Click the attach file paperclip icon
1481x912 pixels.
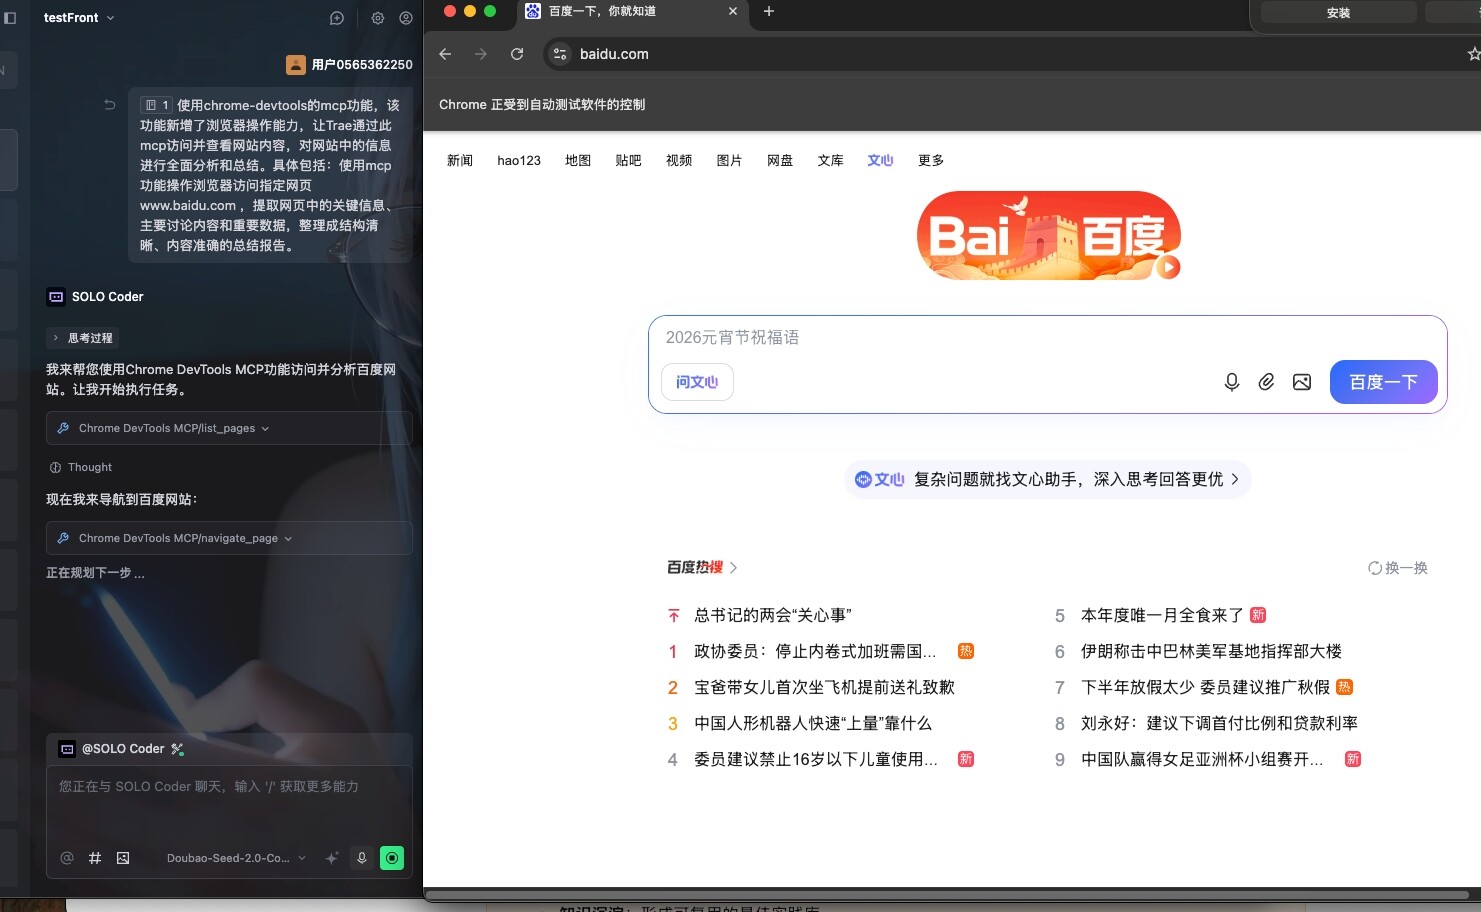1266,382
